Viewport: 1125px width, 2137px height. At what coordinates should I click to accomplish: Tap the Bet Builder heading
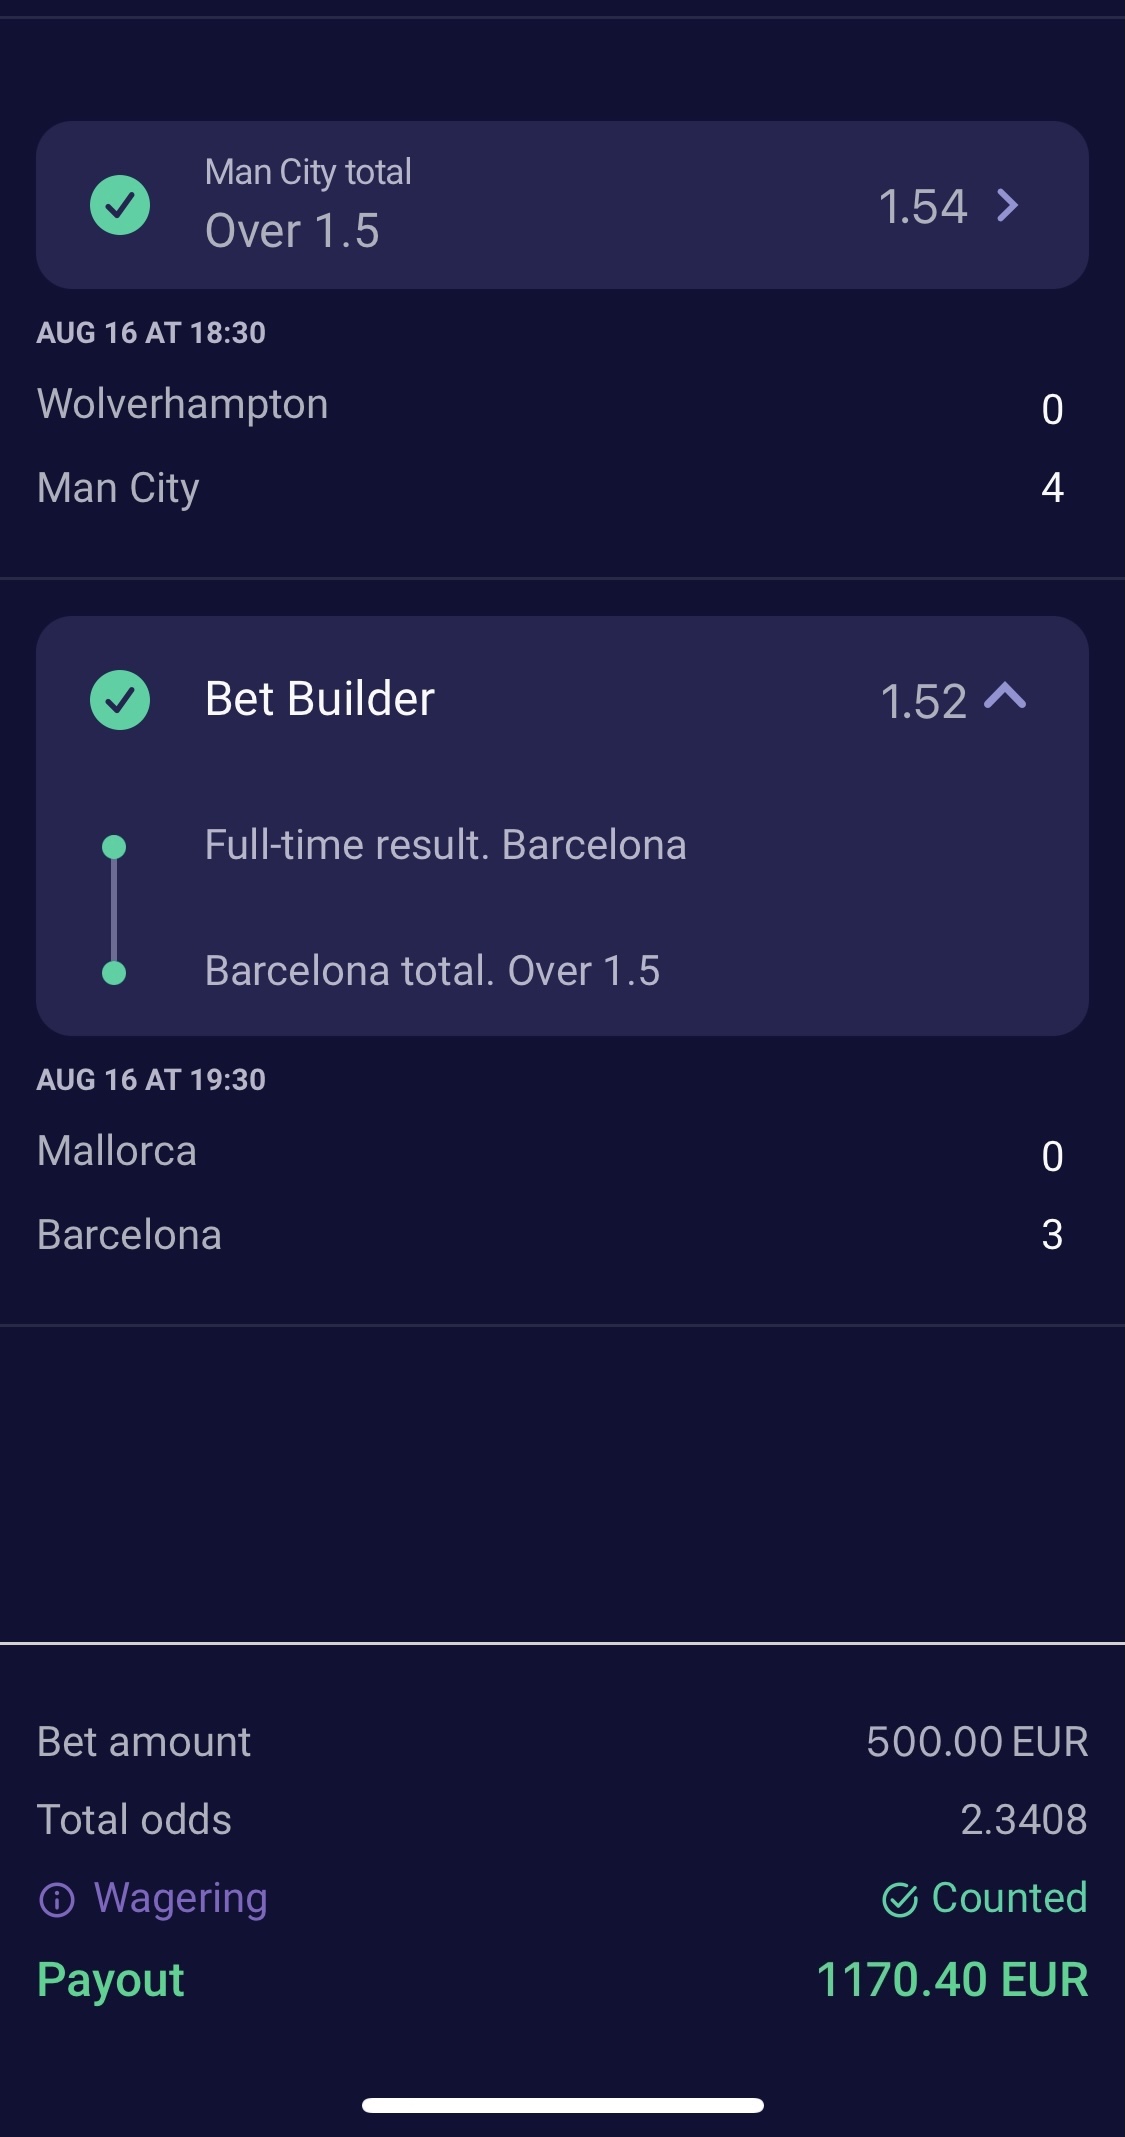click(x=320, y=699)
